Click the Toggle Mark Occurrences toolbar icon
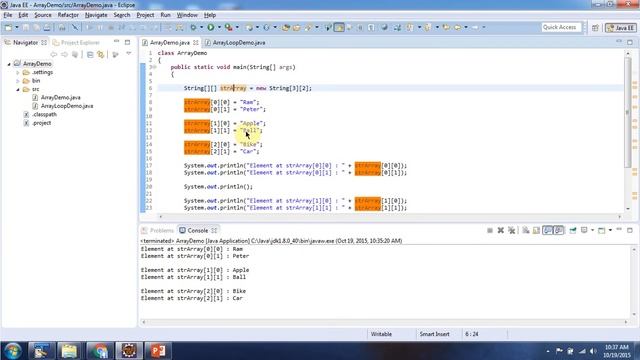Screen dimensions: 640x360 coord(339,27)
